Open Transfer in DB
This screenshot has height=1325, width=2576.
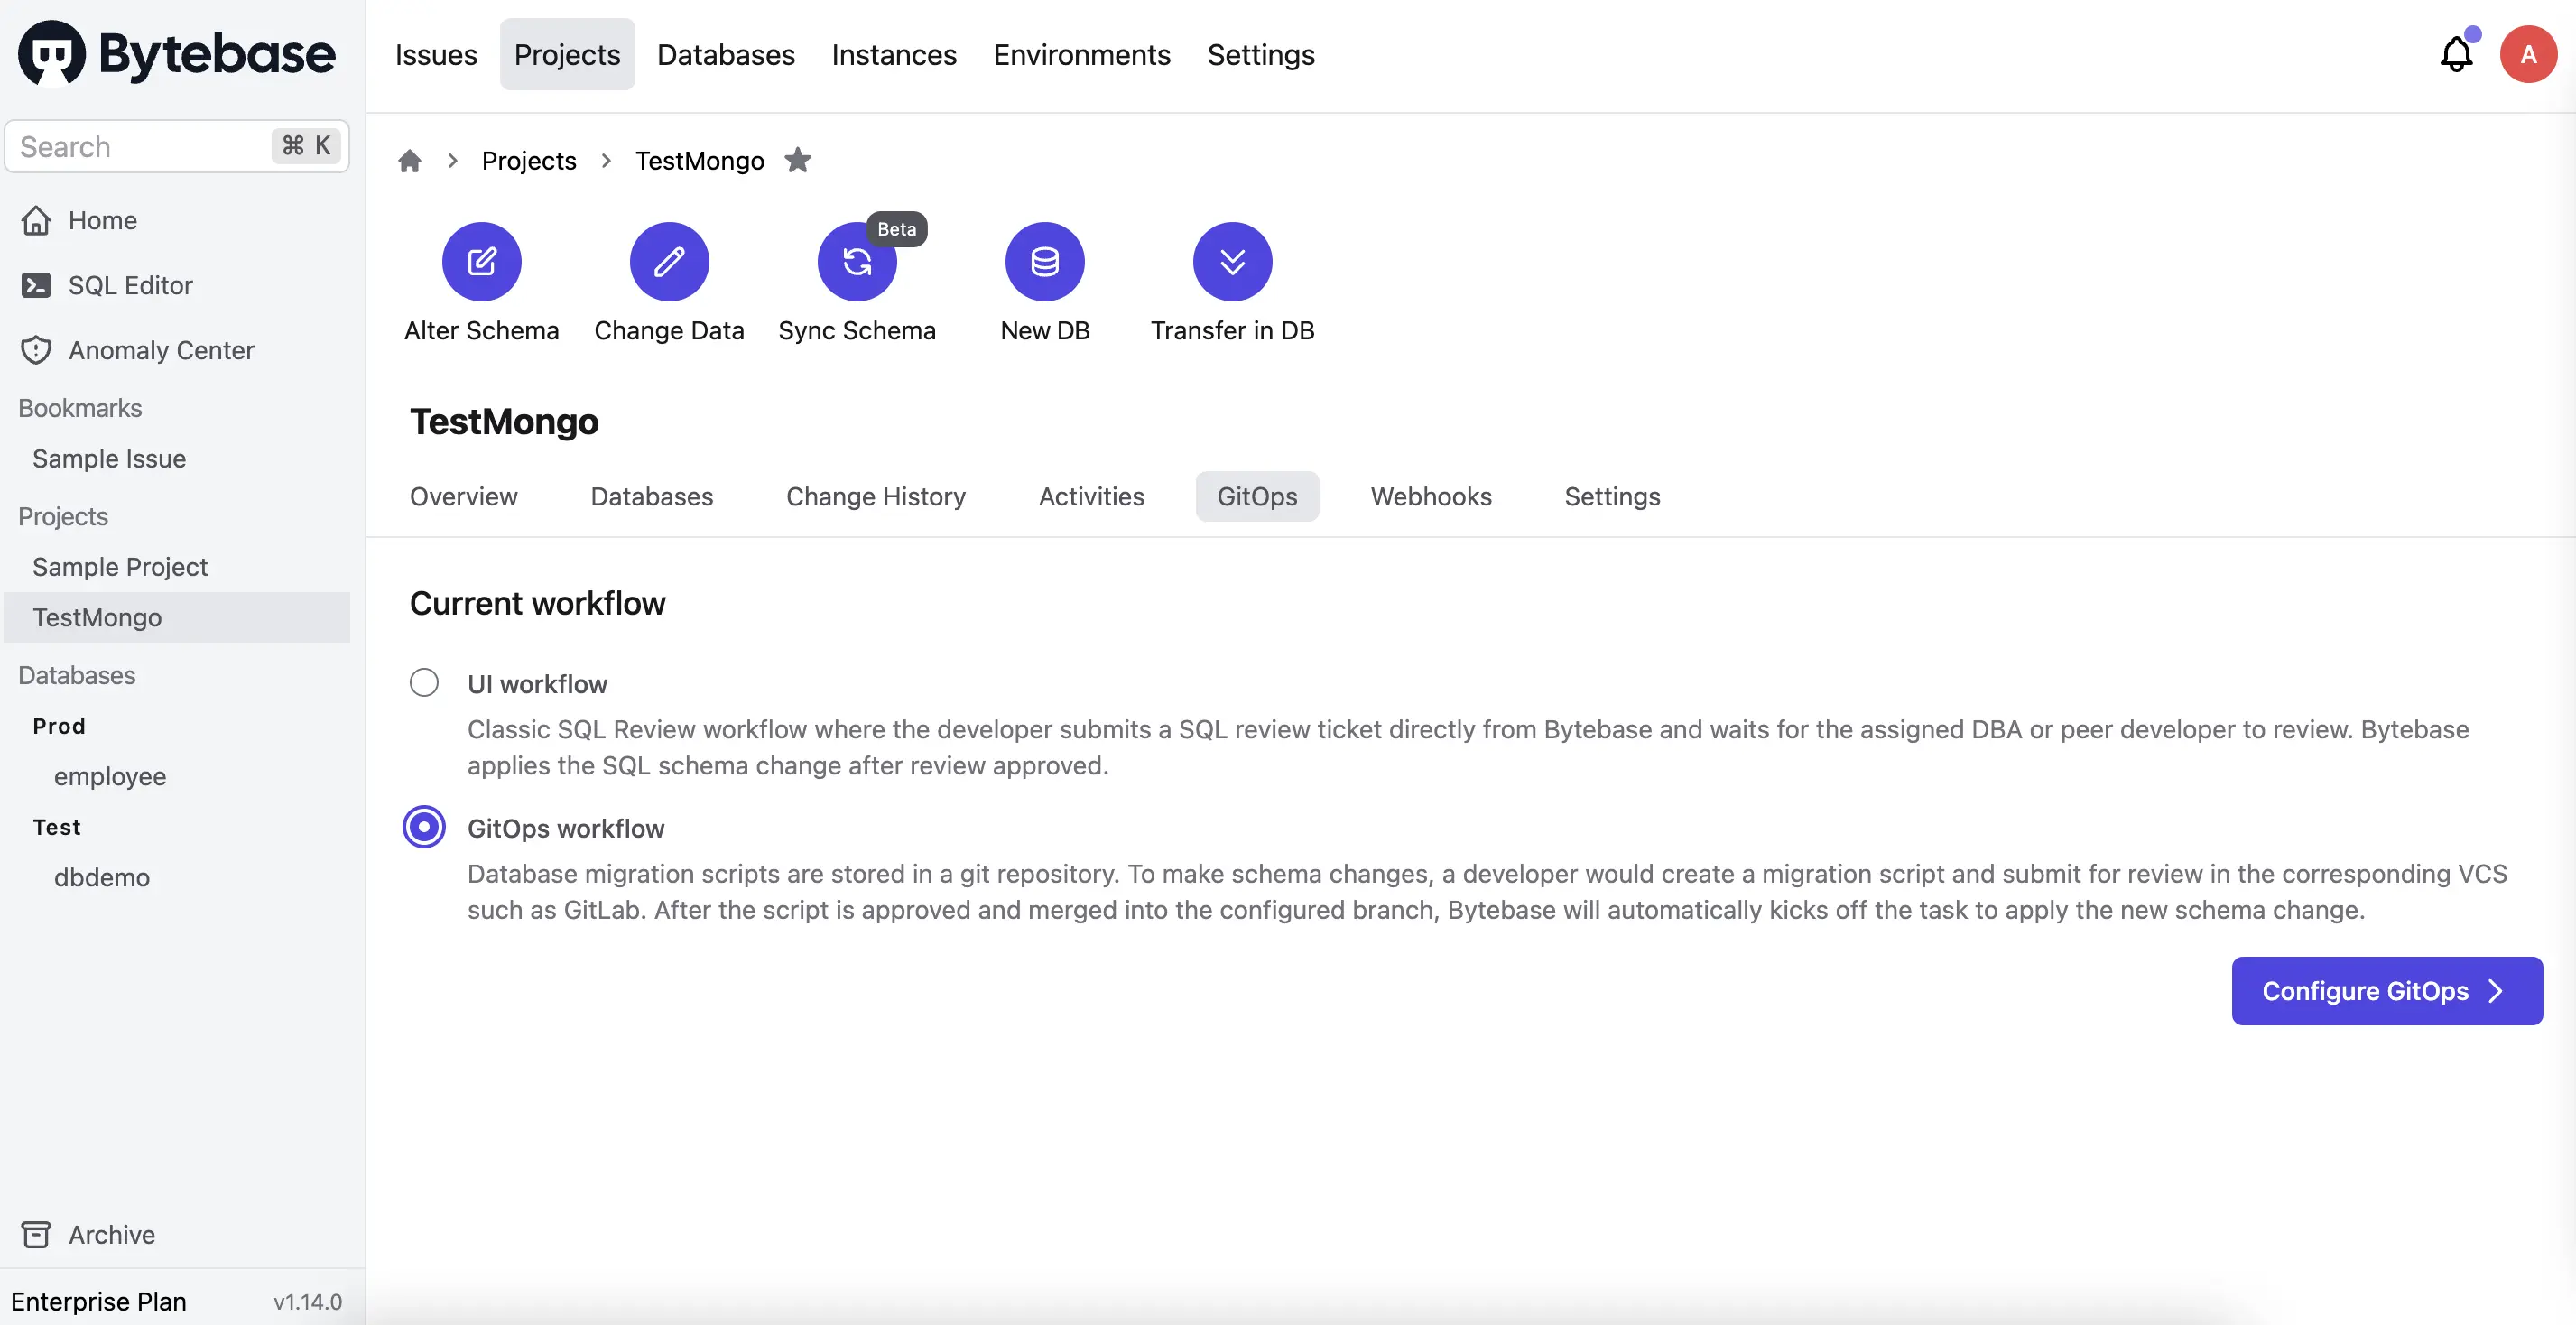pos(1231,262)
